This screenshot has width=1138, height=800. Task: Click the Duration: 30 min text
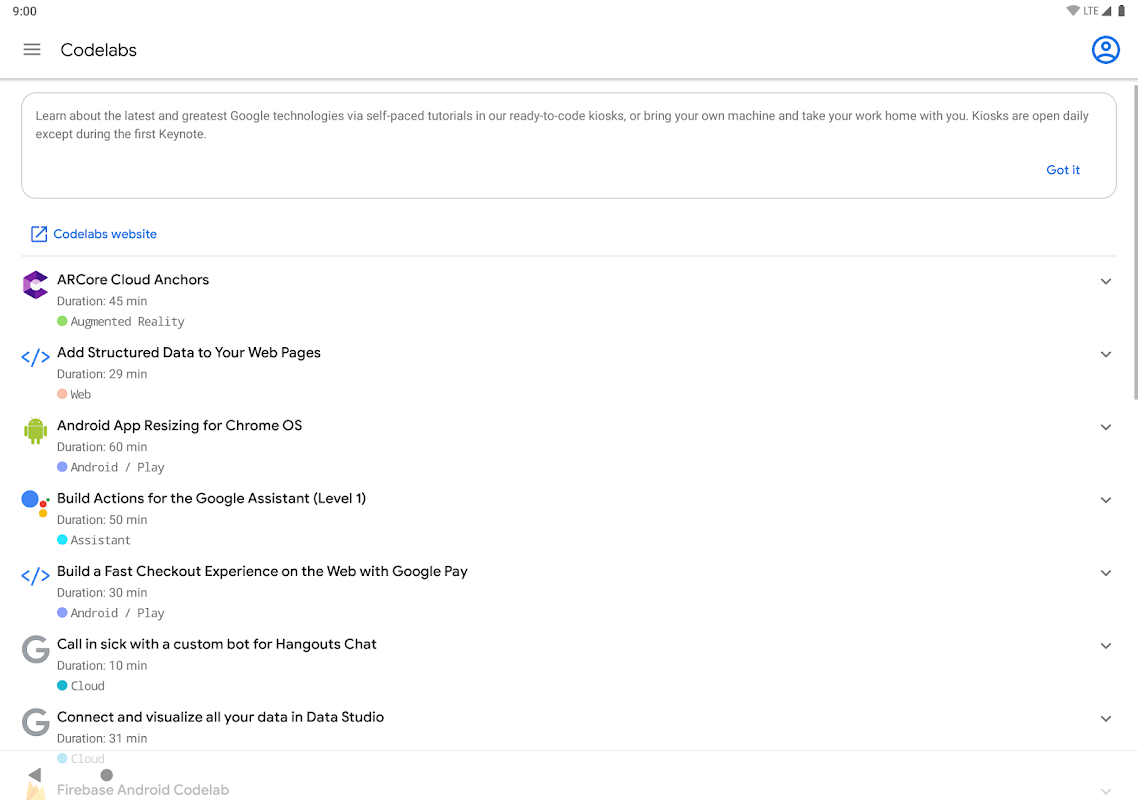tap(102, 593)
